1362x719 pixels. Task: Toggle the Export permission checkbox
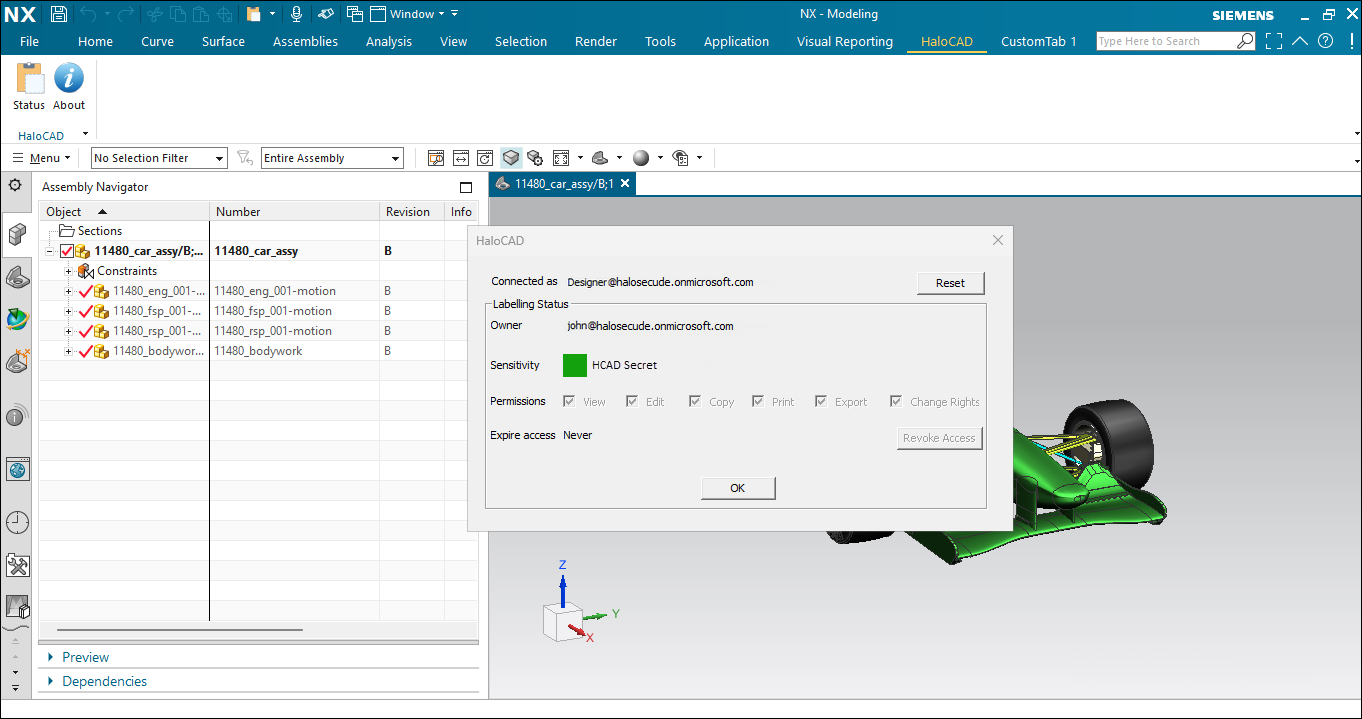pos(821,400)
